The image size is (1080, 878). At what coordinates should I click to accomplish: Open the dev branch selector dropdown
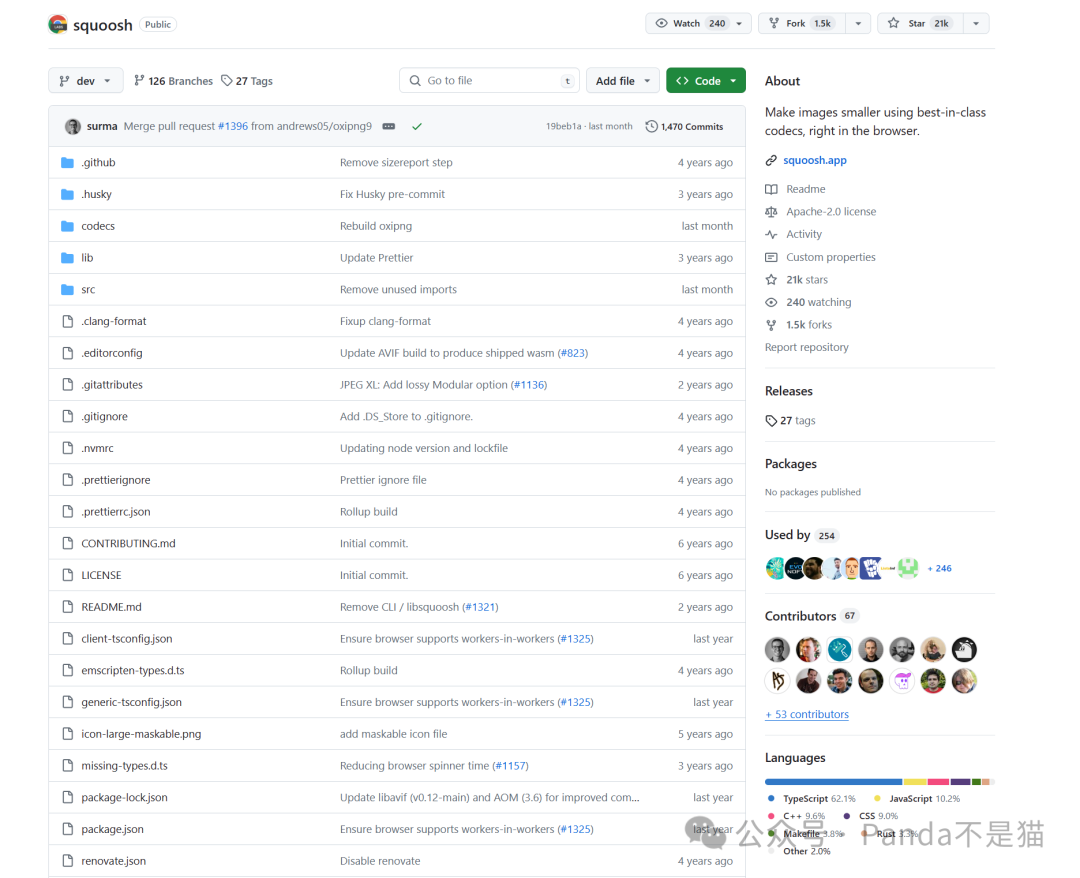(x=85, y=81)
